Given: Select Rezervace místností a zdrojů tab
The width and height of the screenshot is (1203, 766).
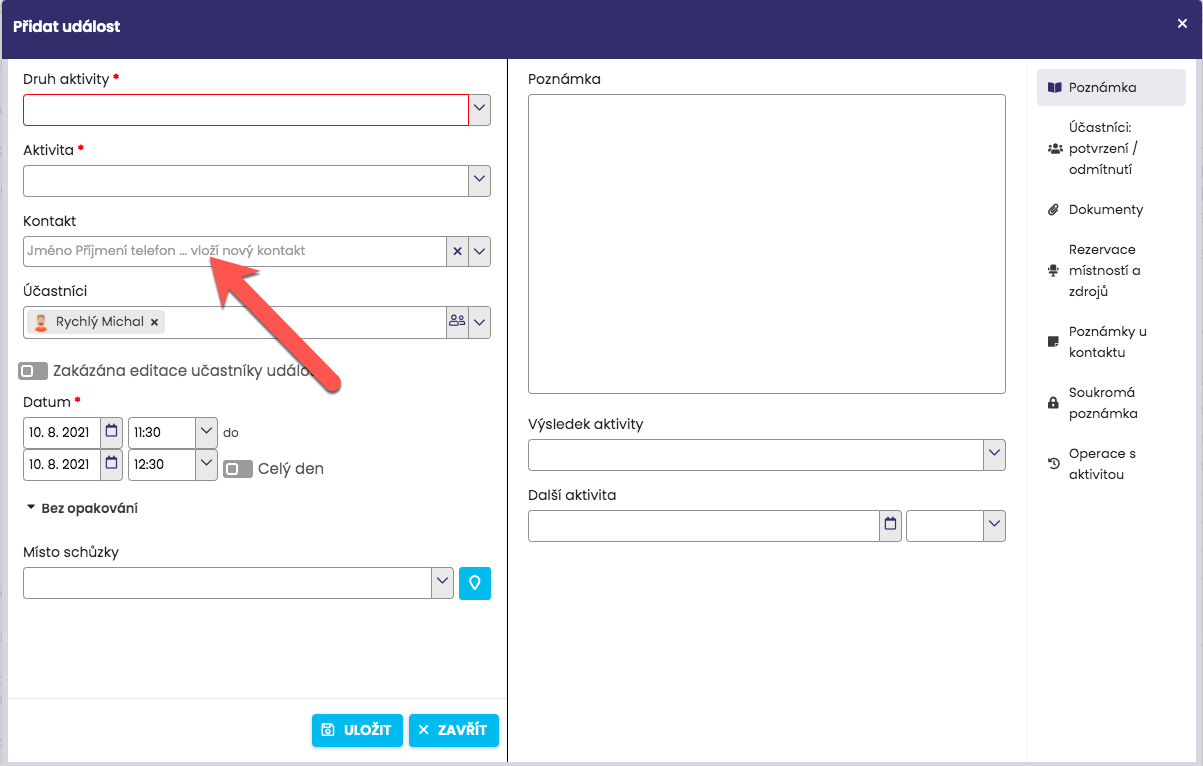Looking at the screenshot, I should tap(1103, 270).
